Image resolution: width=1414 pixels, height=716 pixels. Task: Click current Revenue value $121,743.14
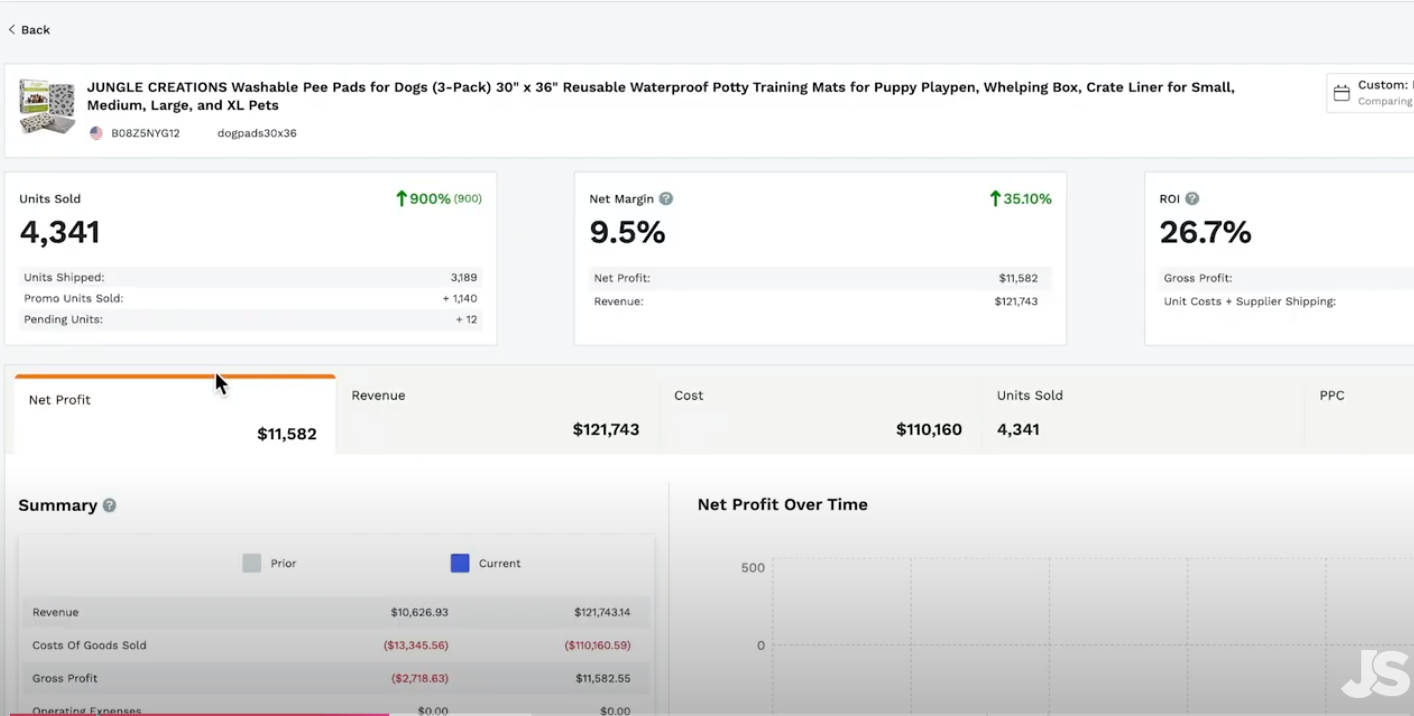pyautogui.click(x=602, y=612)
